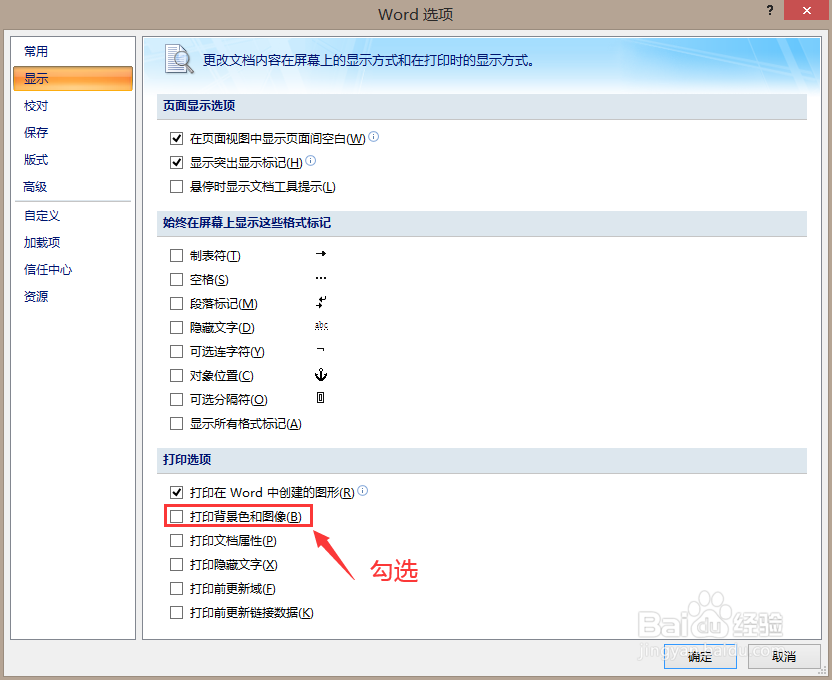
Task: Uncheck 打印在 Word 中创建的图形 checkbox
Action: point(176,493)
